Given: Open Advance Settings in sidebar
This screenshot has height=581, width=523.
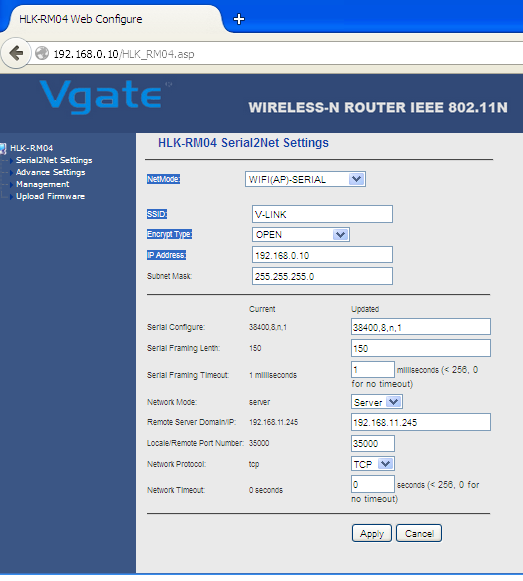Looking at the screenshot, I should point(50,172).
